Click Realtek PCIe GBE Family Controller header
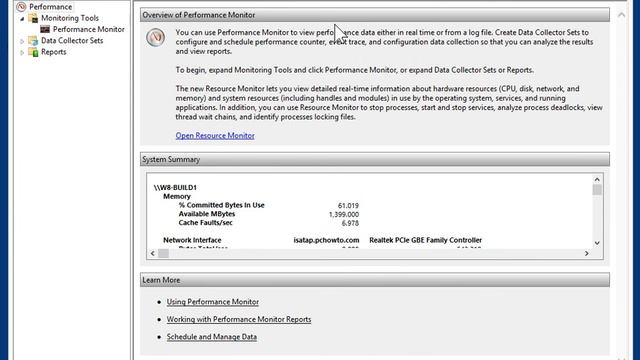 [425, 240]
